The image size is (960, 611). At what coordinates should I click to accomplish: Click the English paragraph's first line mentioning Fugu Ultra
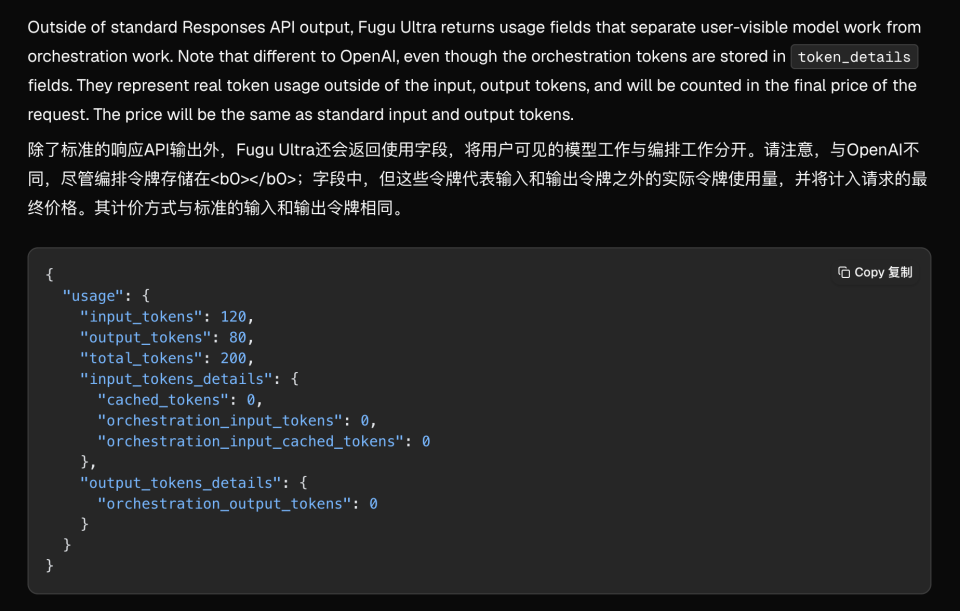[474, 28]
